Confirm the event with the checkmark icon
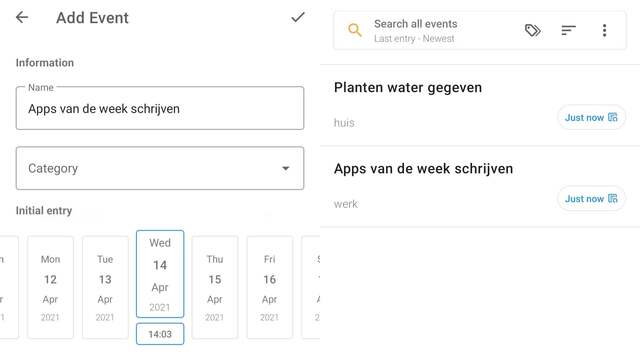Screen dimensions: 640x360 click(x=298, y=17)
